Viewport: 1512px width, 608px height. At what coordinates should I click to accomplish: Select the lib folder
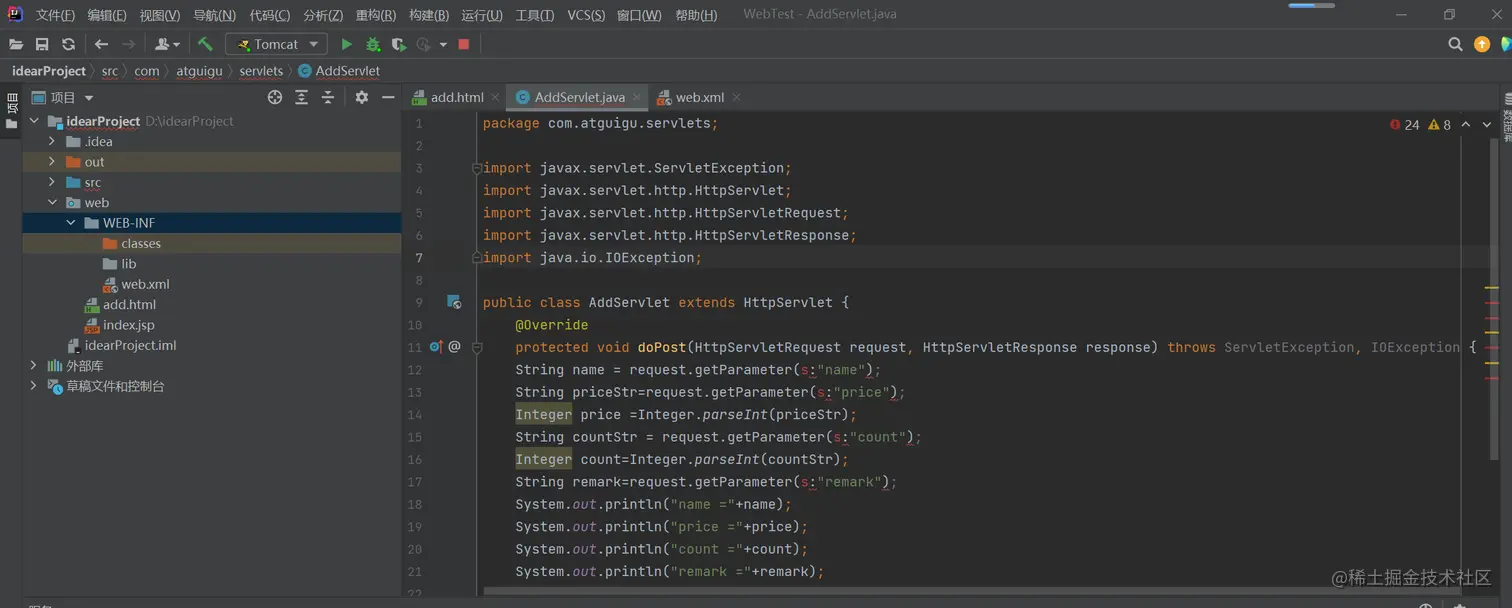[212, 264]
